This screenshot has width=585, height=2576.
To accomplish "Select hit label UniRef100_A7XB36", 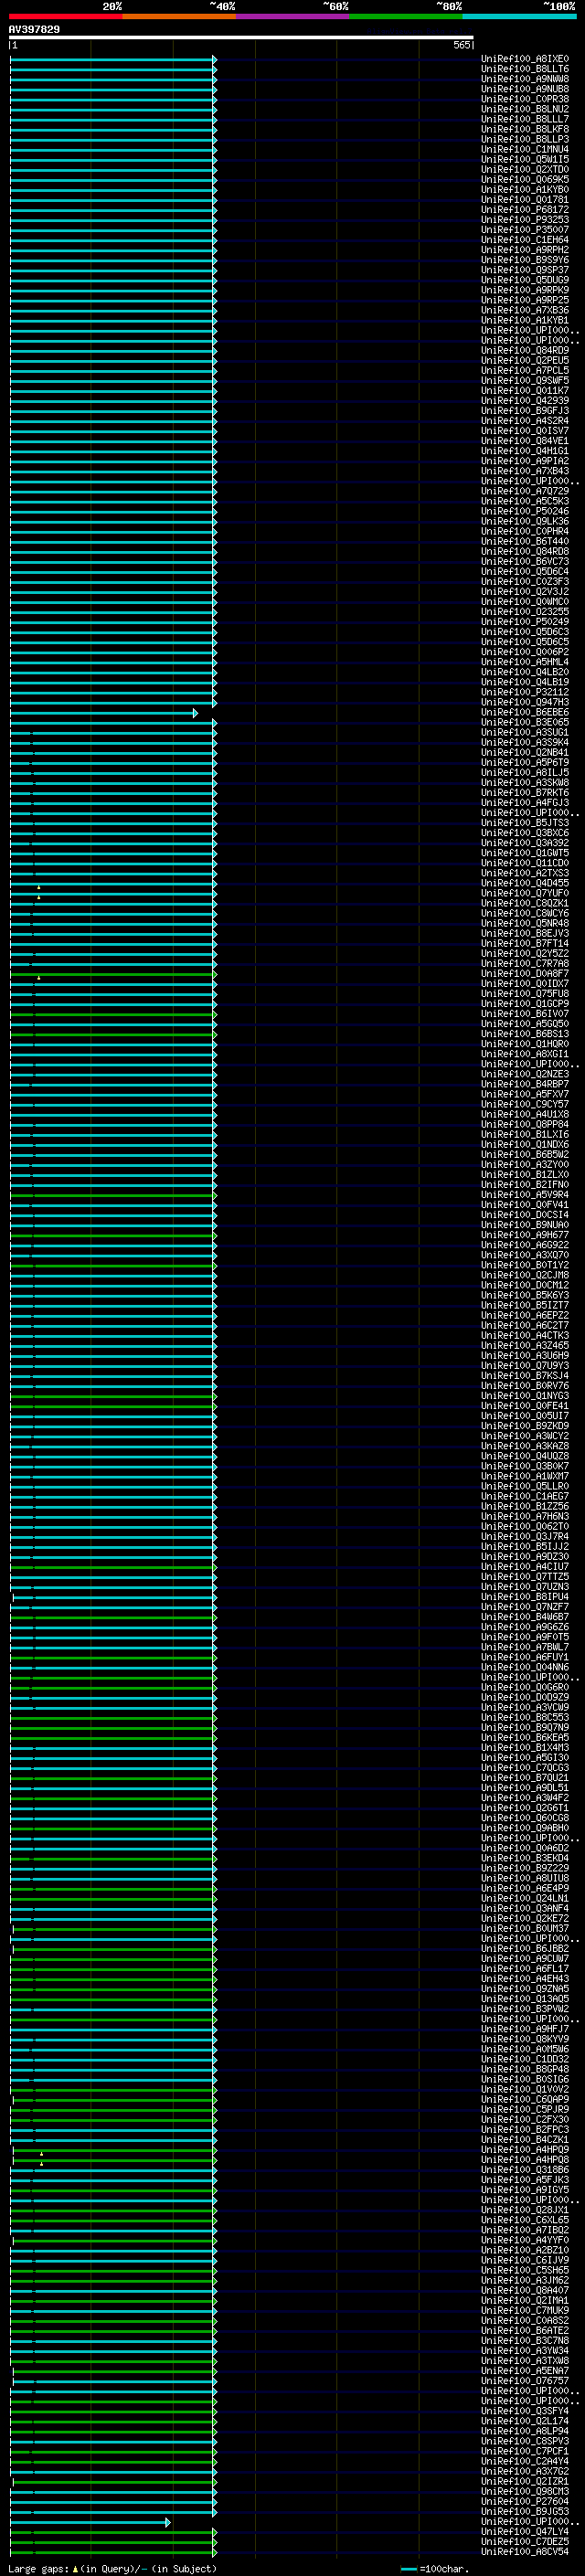I will 525,310.
